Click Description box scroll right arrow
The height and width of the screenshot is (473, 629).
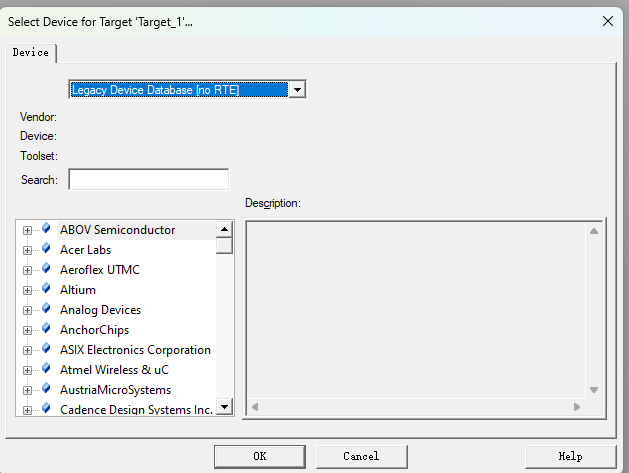coord(577,407)
